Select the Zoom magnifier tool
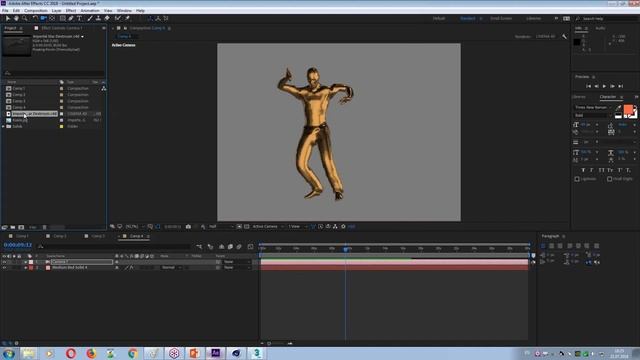 coord(25,18)
